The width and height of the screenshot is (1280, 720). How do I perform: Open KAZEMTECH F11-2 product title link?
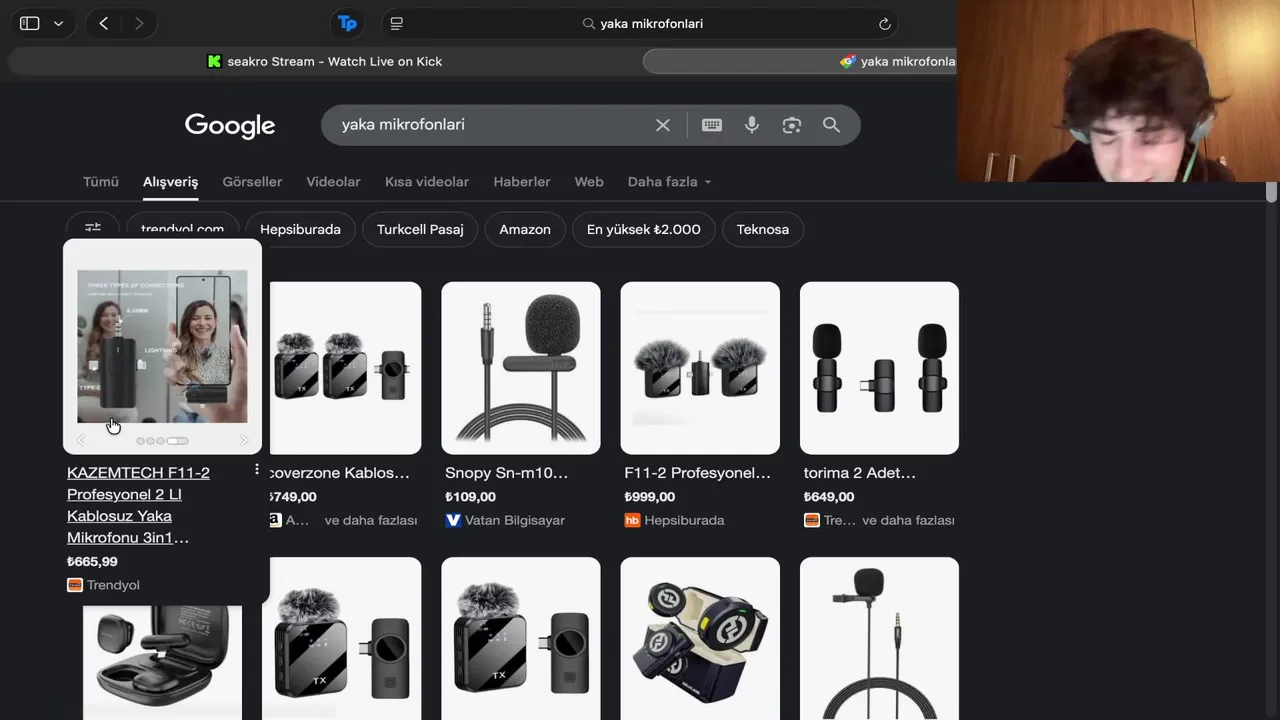(x=139, y=505)
